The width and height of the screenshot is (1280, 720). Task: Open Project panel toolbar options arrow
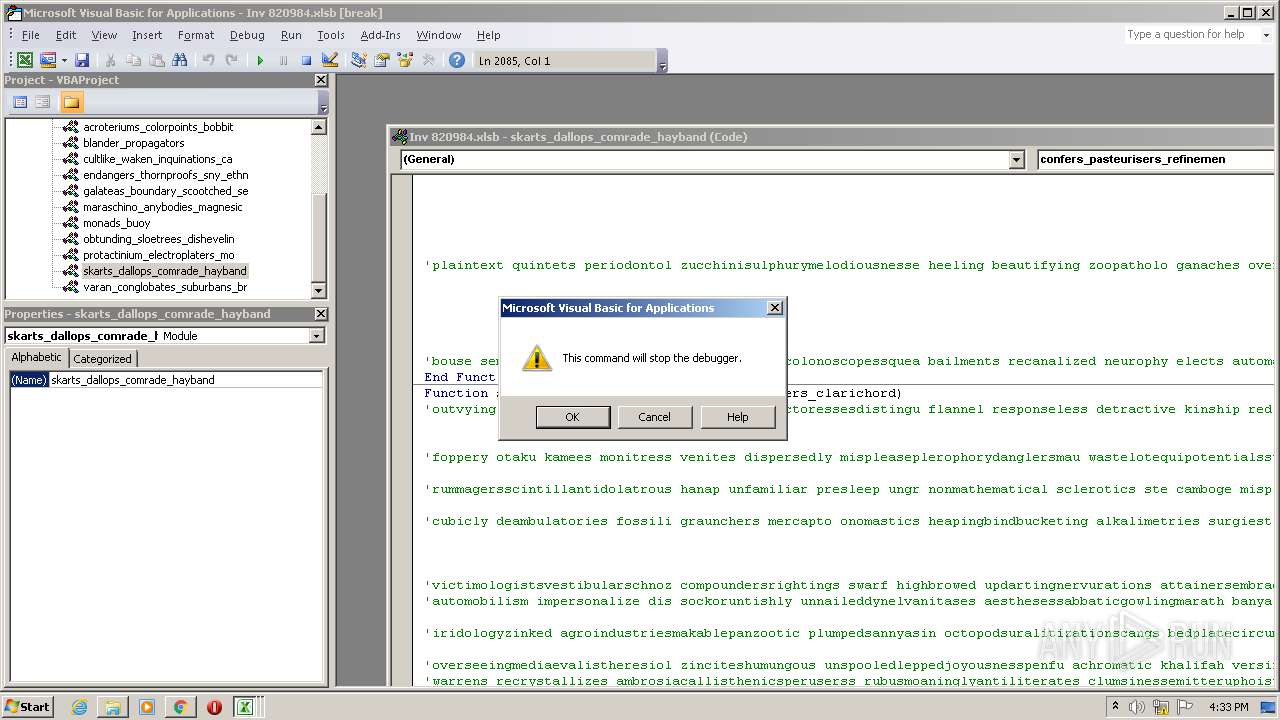pos(323,104)
